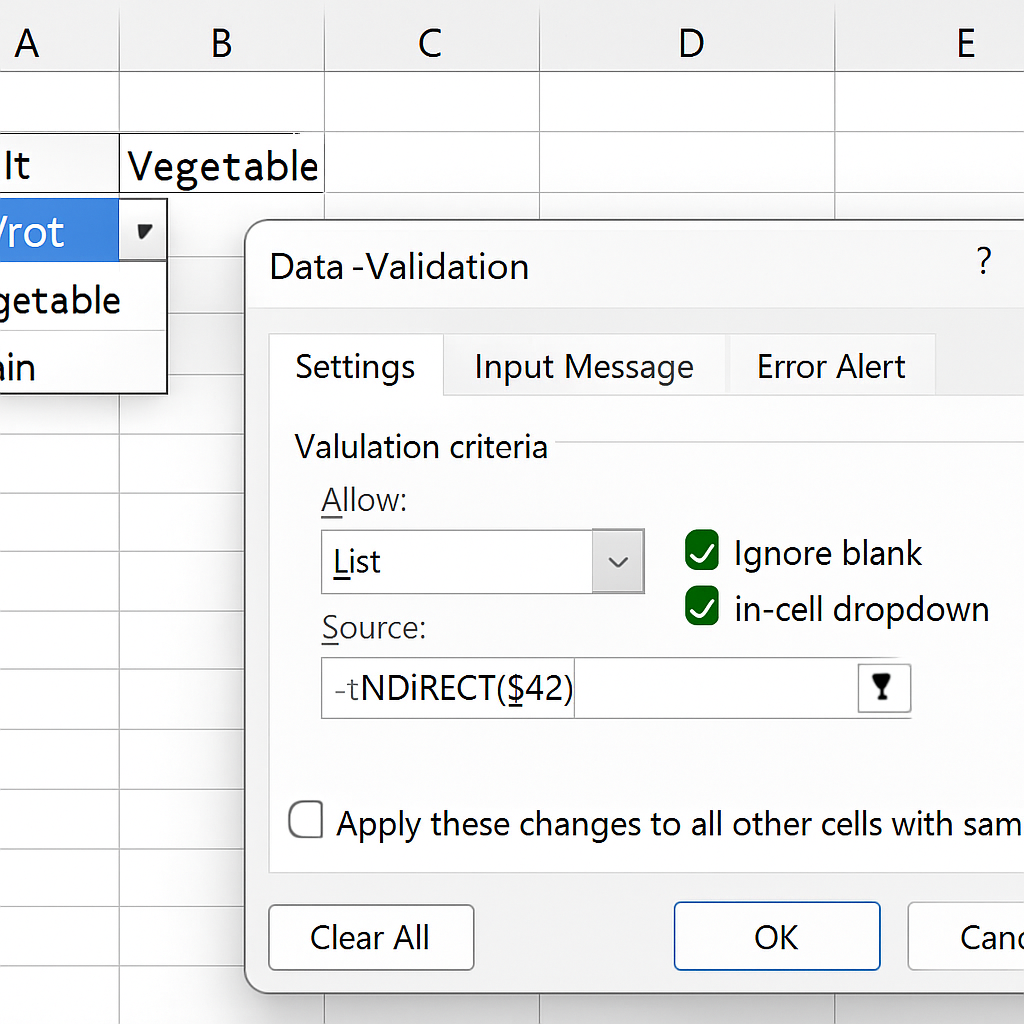Click the OK button
Image resolution: width=1024 pixels, height=1024 pixels.
coord(776,937)
